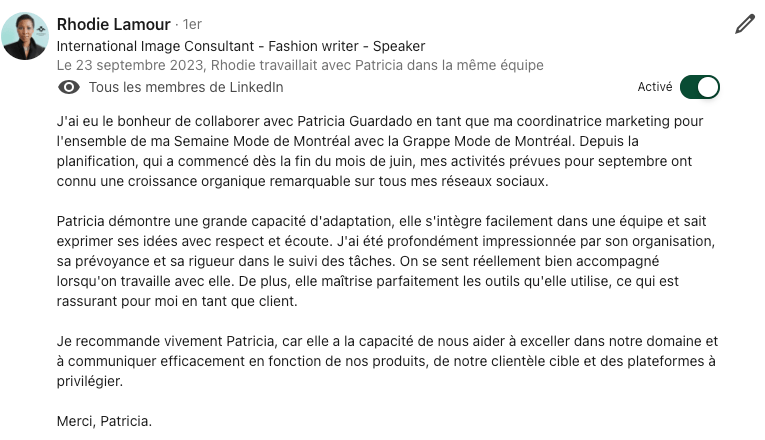
Task: Click the closing line "Merci, Patricia."
Action: click(x=105, y=421)
